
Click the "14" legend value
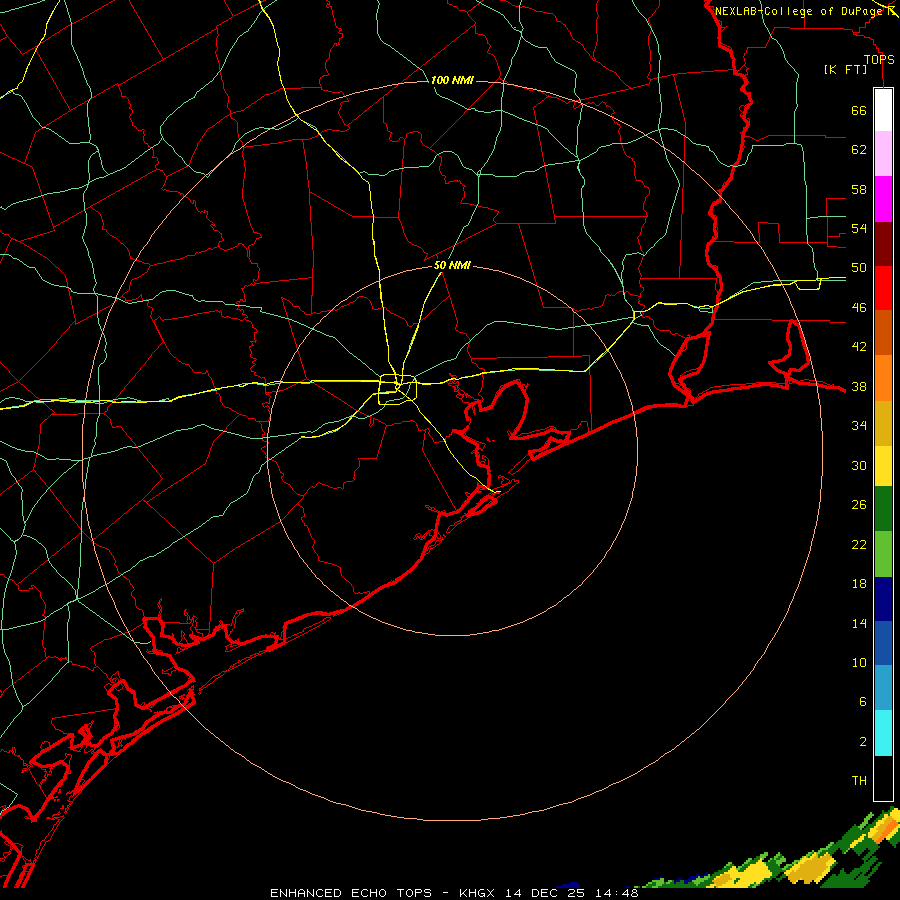click(859, 623)
